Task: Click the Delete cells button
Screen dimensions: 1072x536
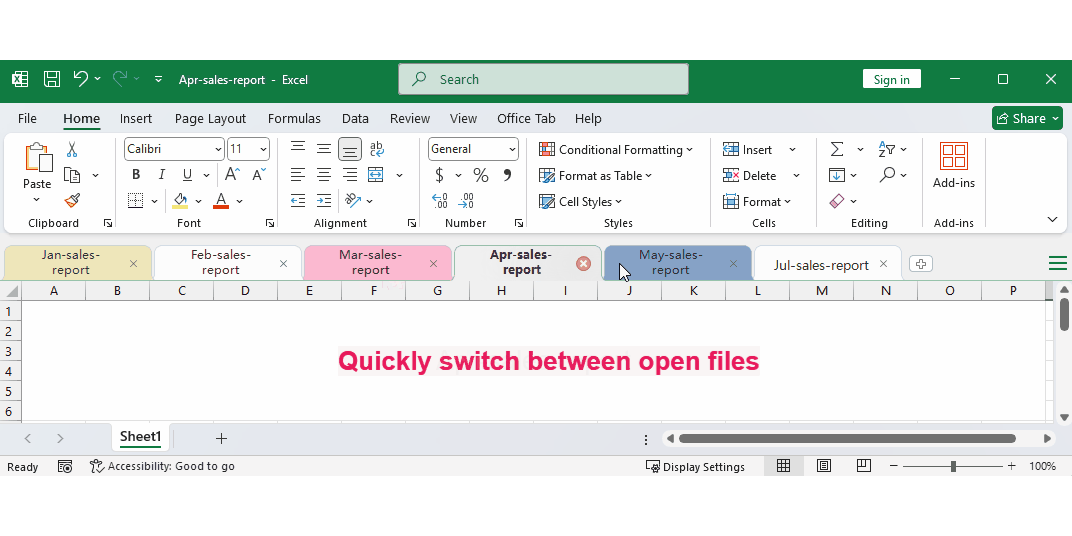Action: pos(749,176)
